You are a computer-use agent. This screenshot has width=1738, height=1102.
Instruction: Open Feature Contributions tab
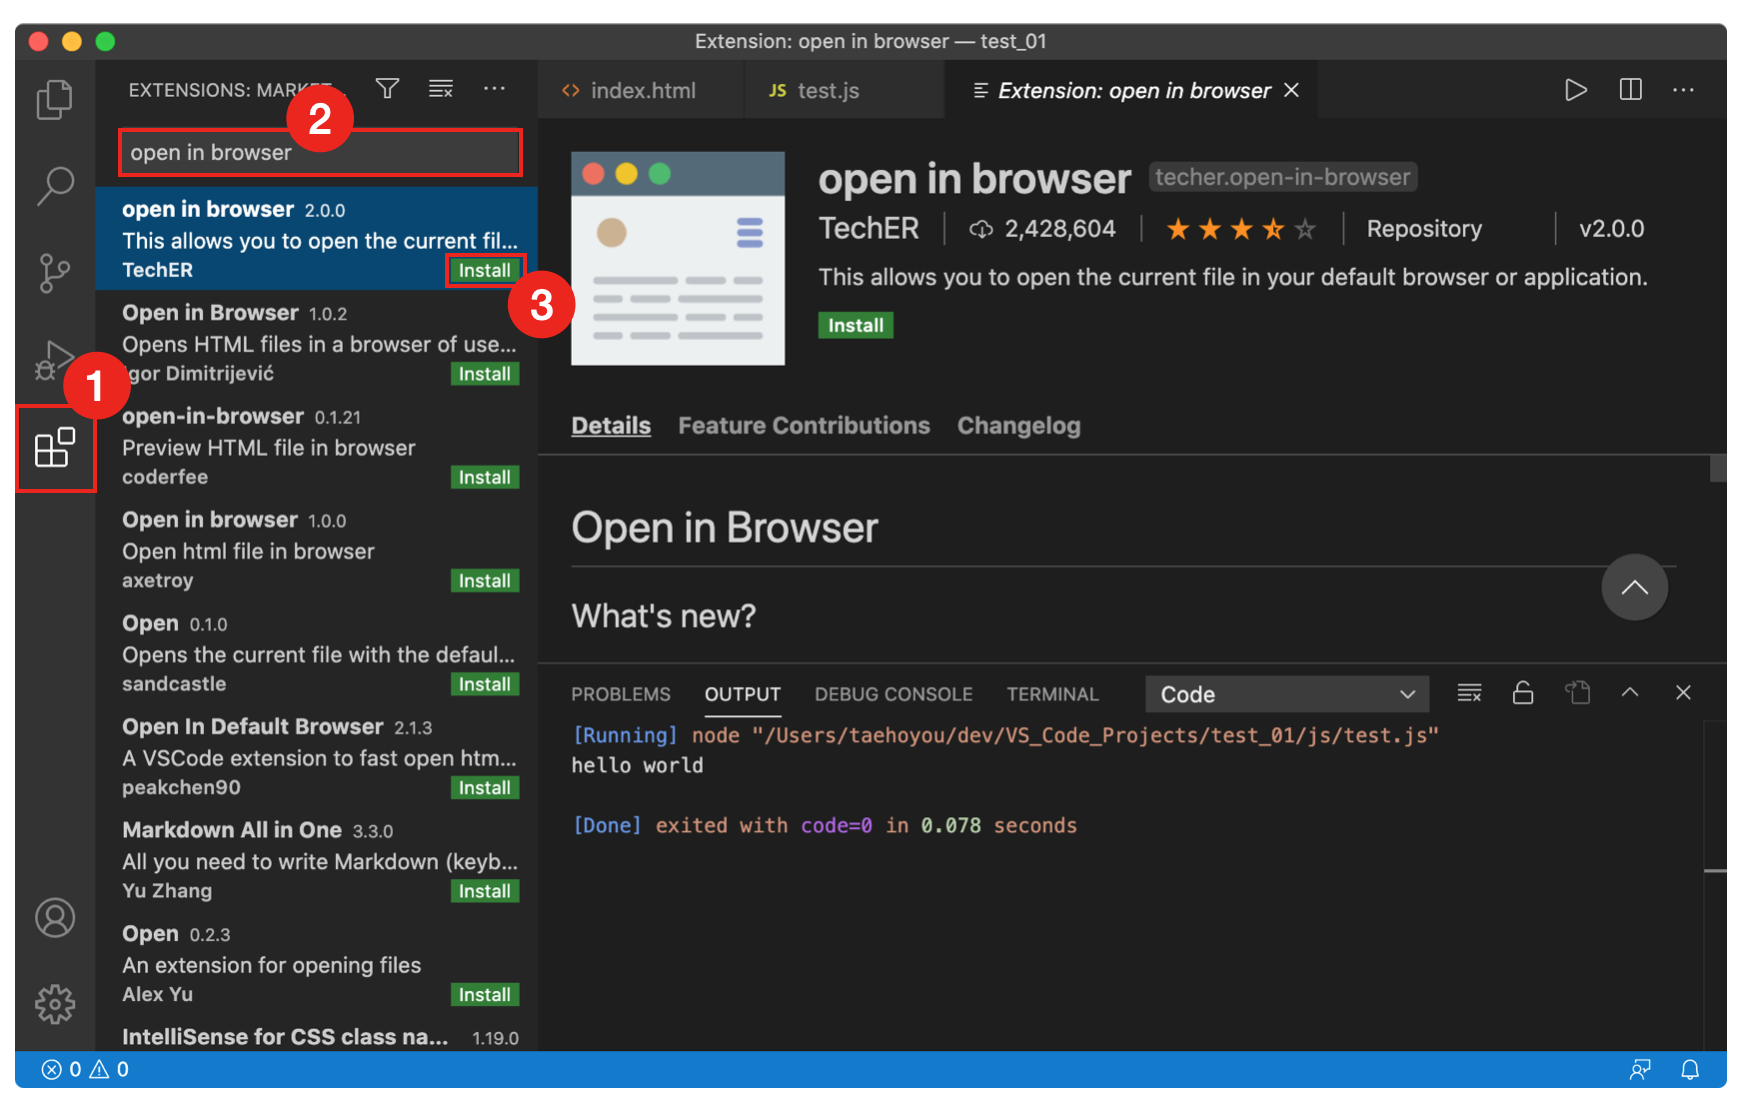[x=804, y=426]
